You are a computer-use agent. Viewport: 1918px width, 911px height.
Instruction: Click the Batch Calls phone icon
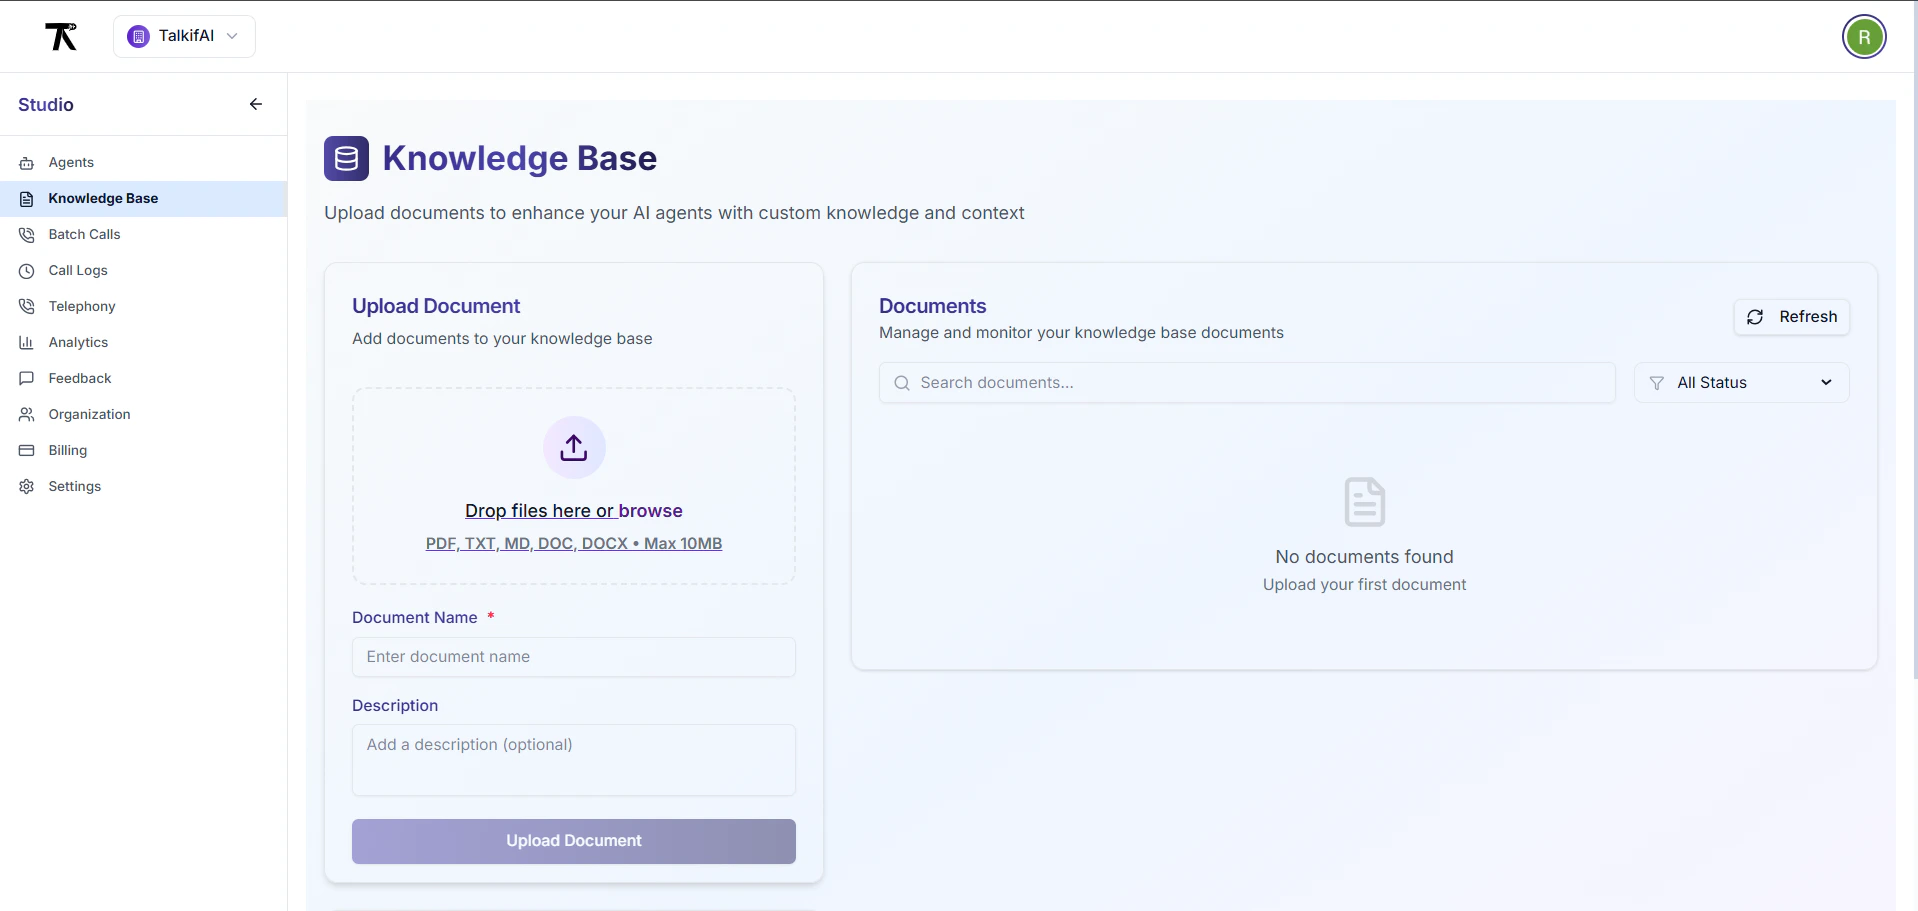pyautogui.click(x=26, y=234)
